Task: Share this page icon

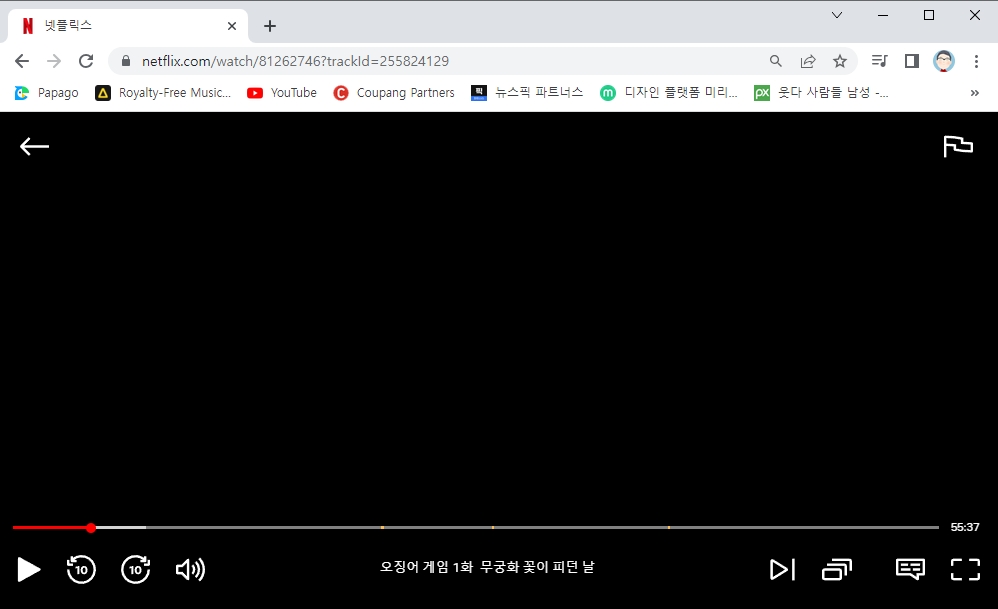Action: [808, 61]
